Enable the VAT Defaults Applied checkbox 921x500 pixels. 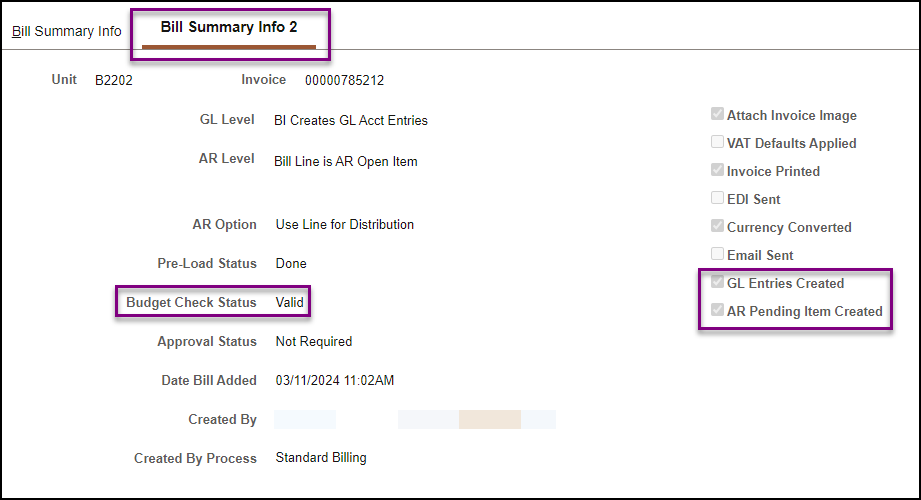tap(717, 143)
